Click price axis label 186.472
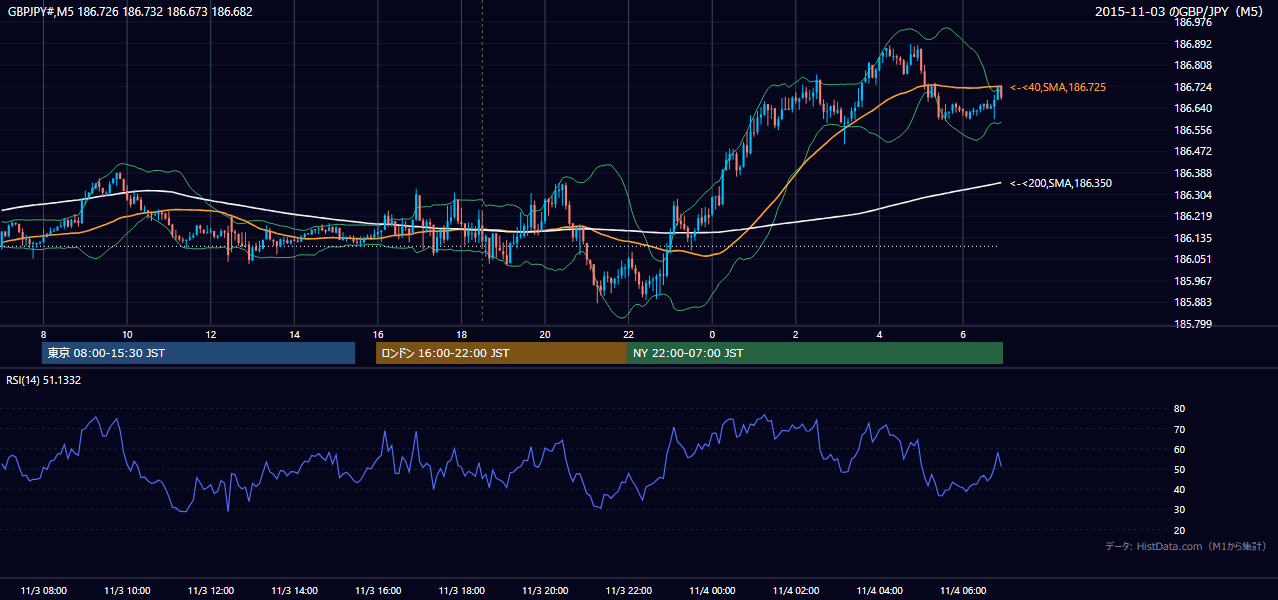This screenshot has width=1278, height=600. (1192, 151)
